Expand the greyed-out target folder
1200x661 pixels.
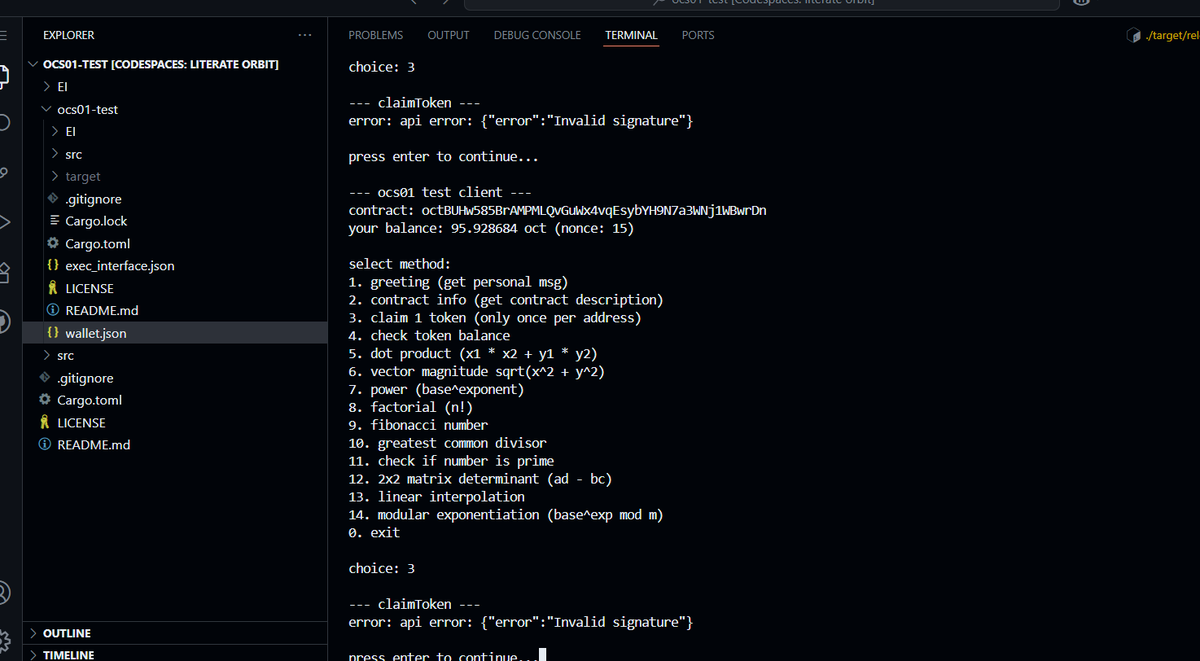pos(54,177)
